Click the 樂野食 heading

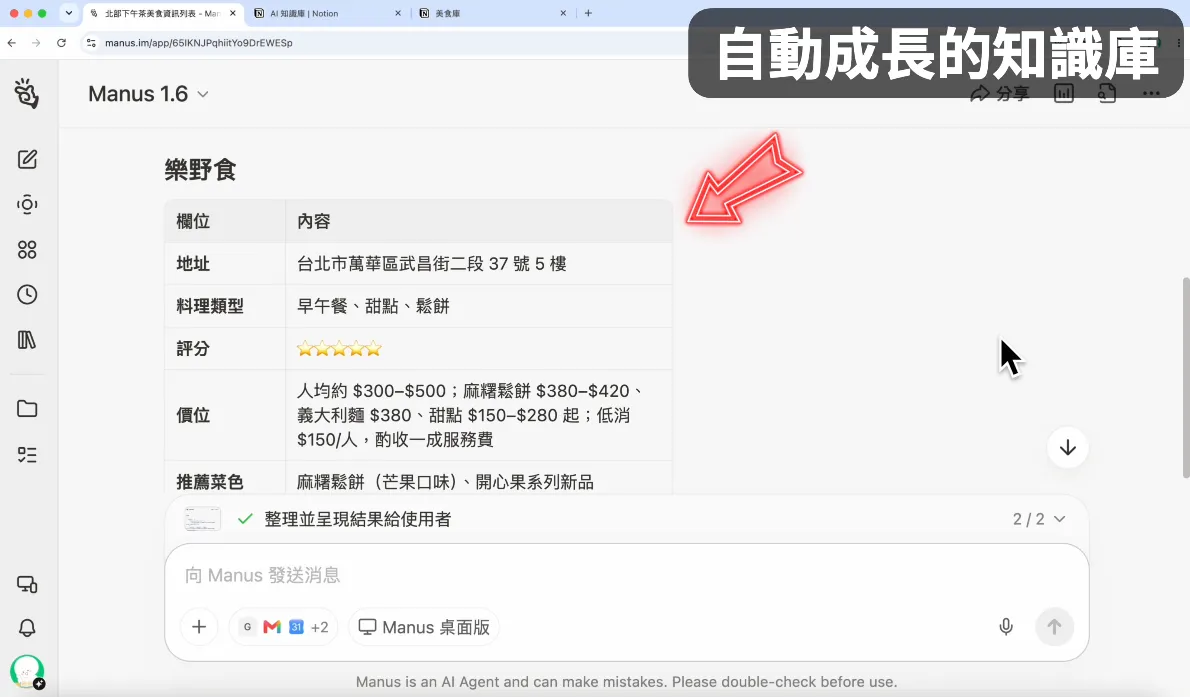(200, 169)
